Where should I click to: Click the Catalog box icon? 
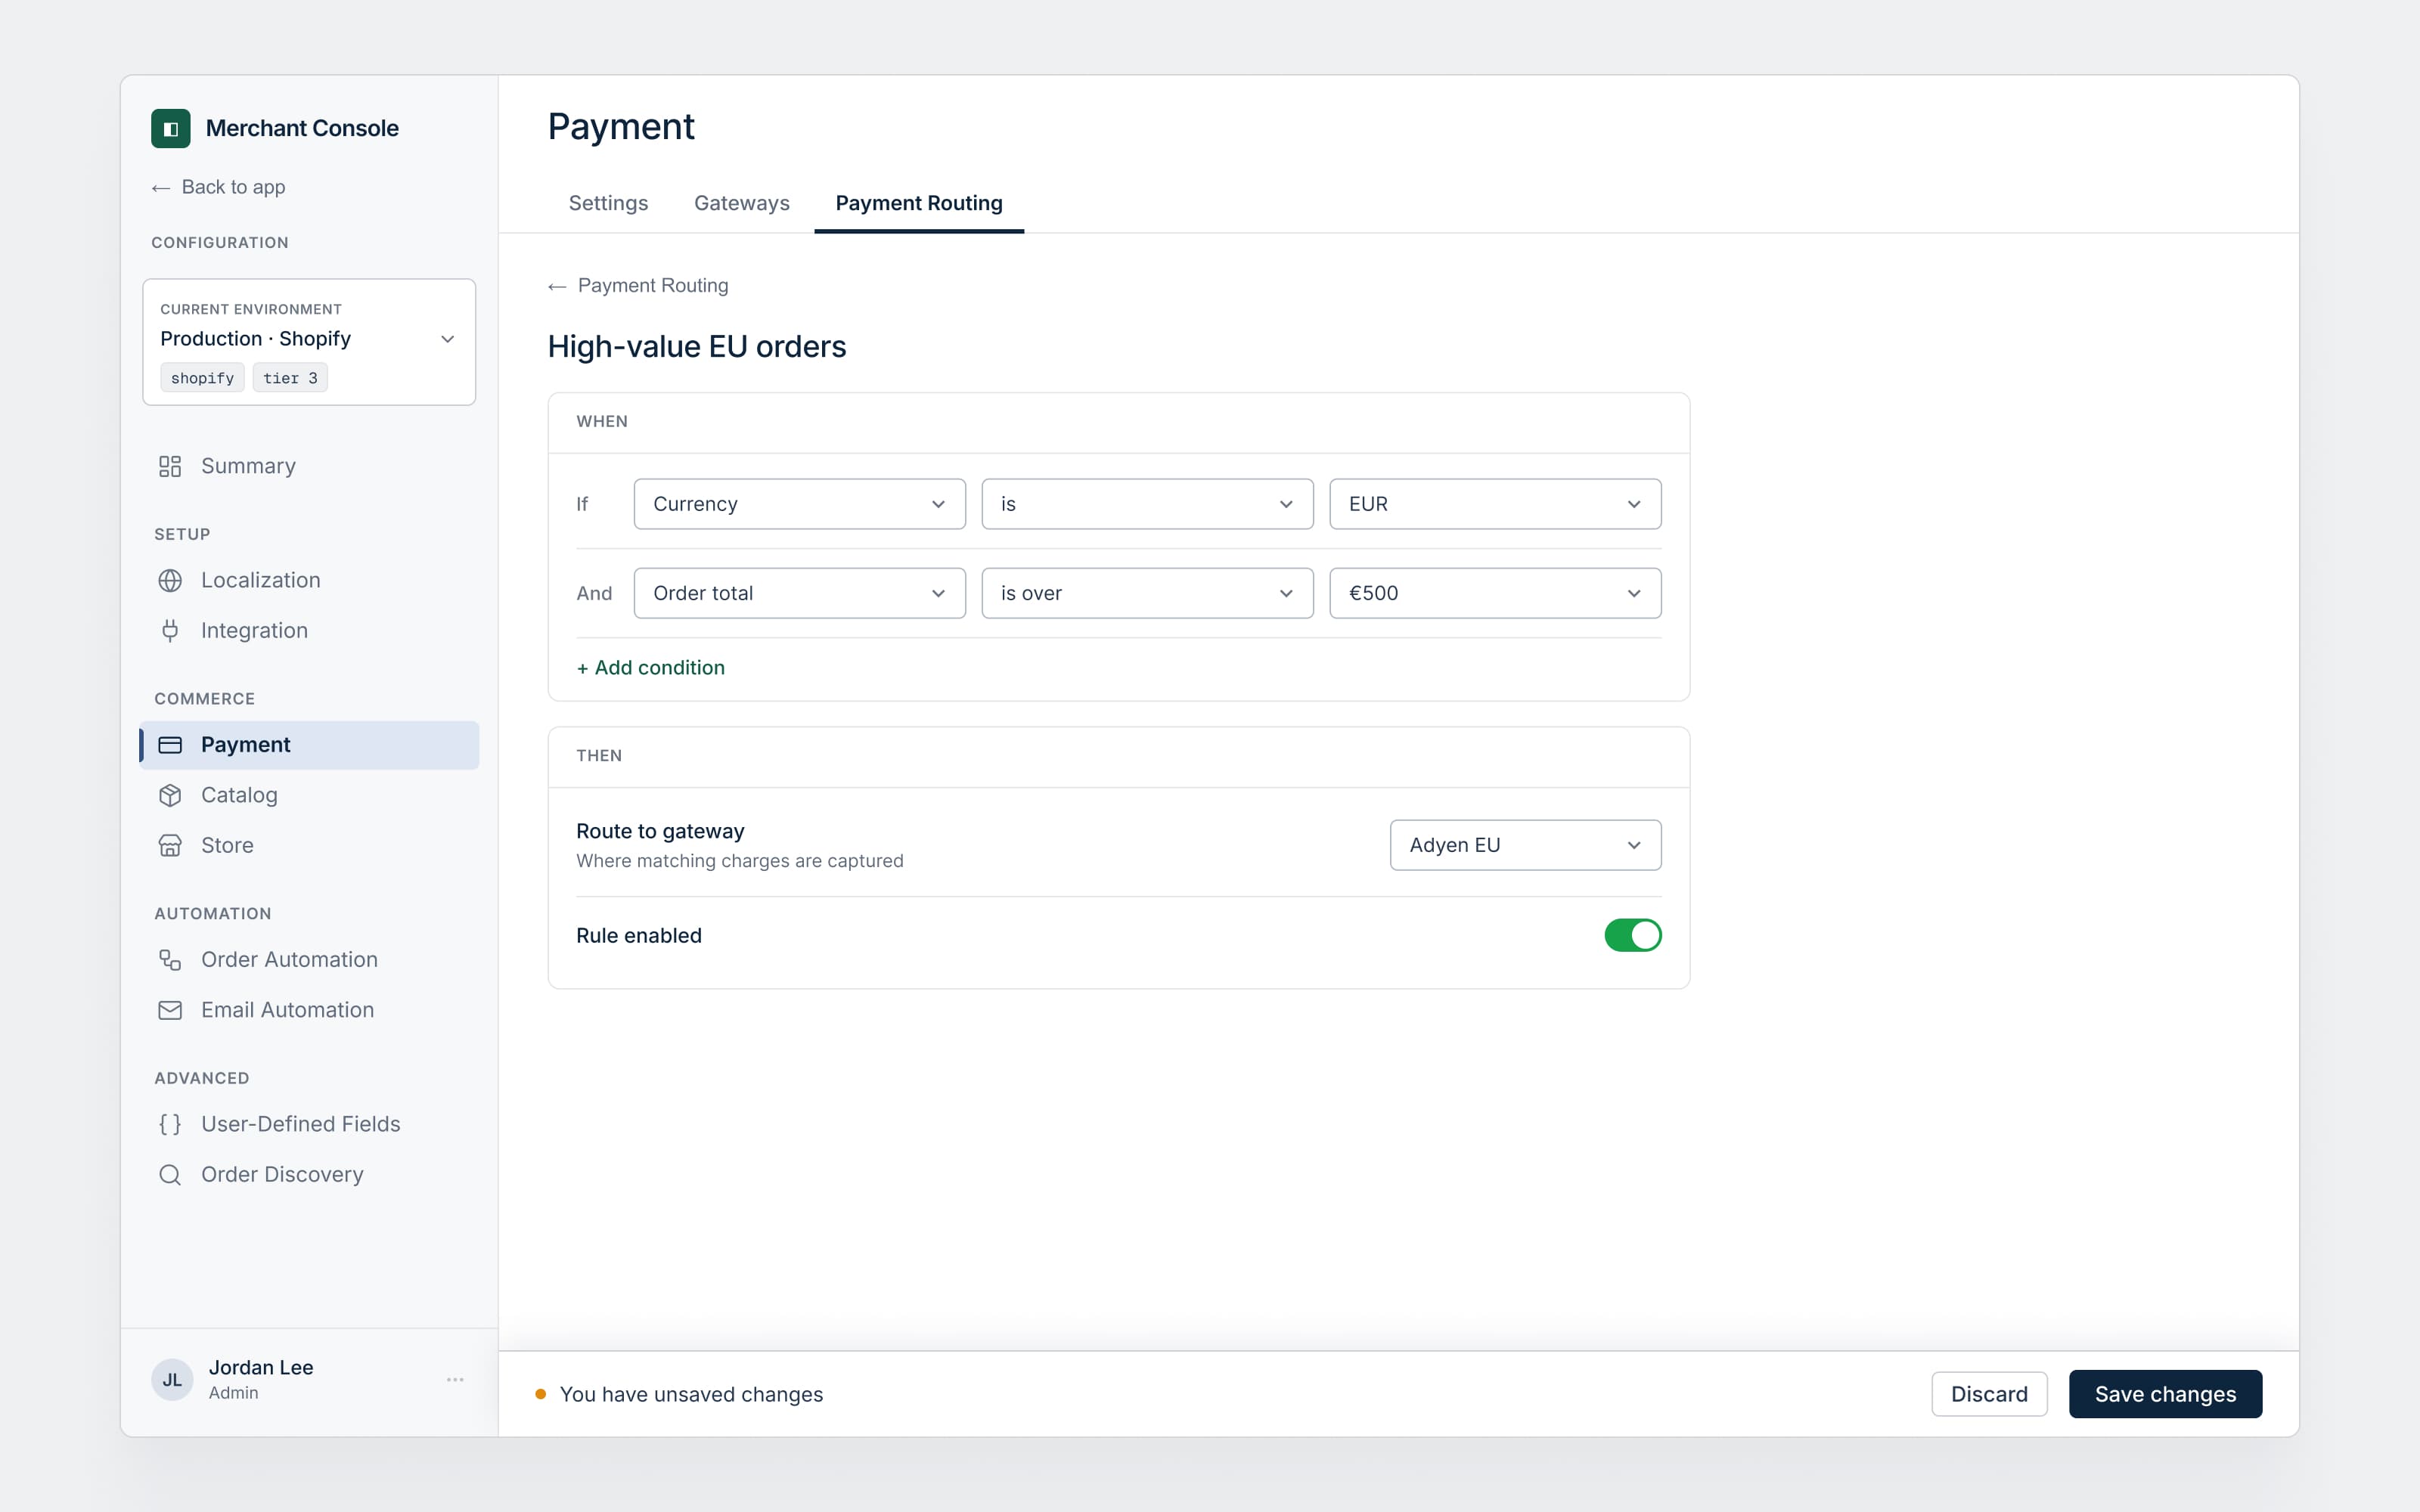click(170, 795)
